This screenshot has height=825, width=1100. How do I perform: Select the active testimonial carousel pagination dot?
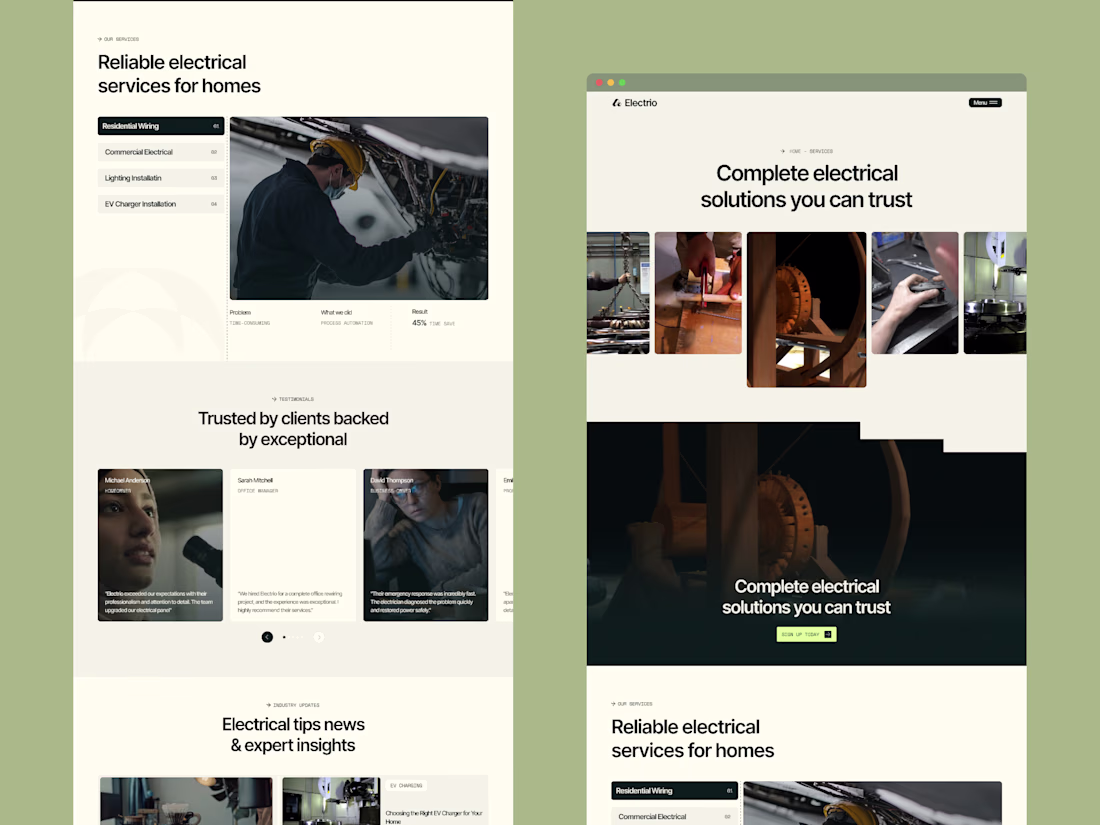(284, 637)
